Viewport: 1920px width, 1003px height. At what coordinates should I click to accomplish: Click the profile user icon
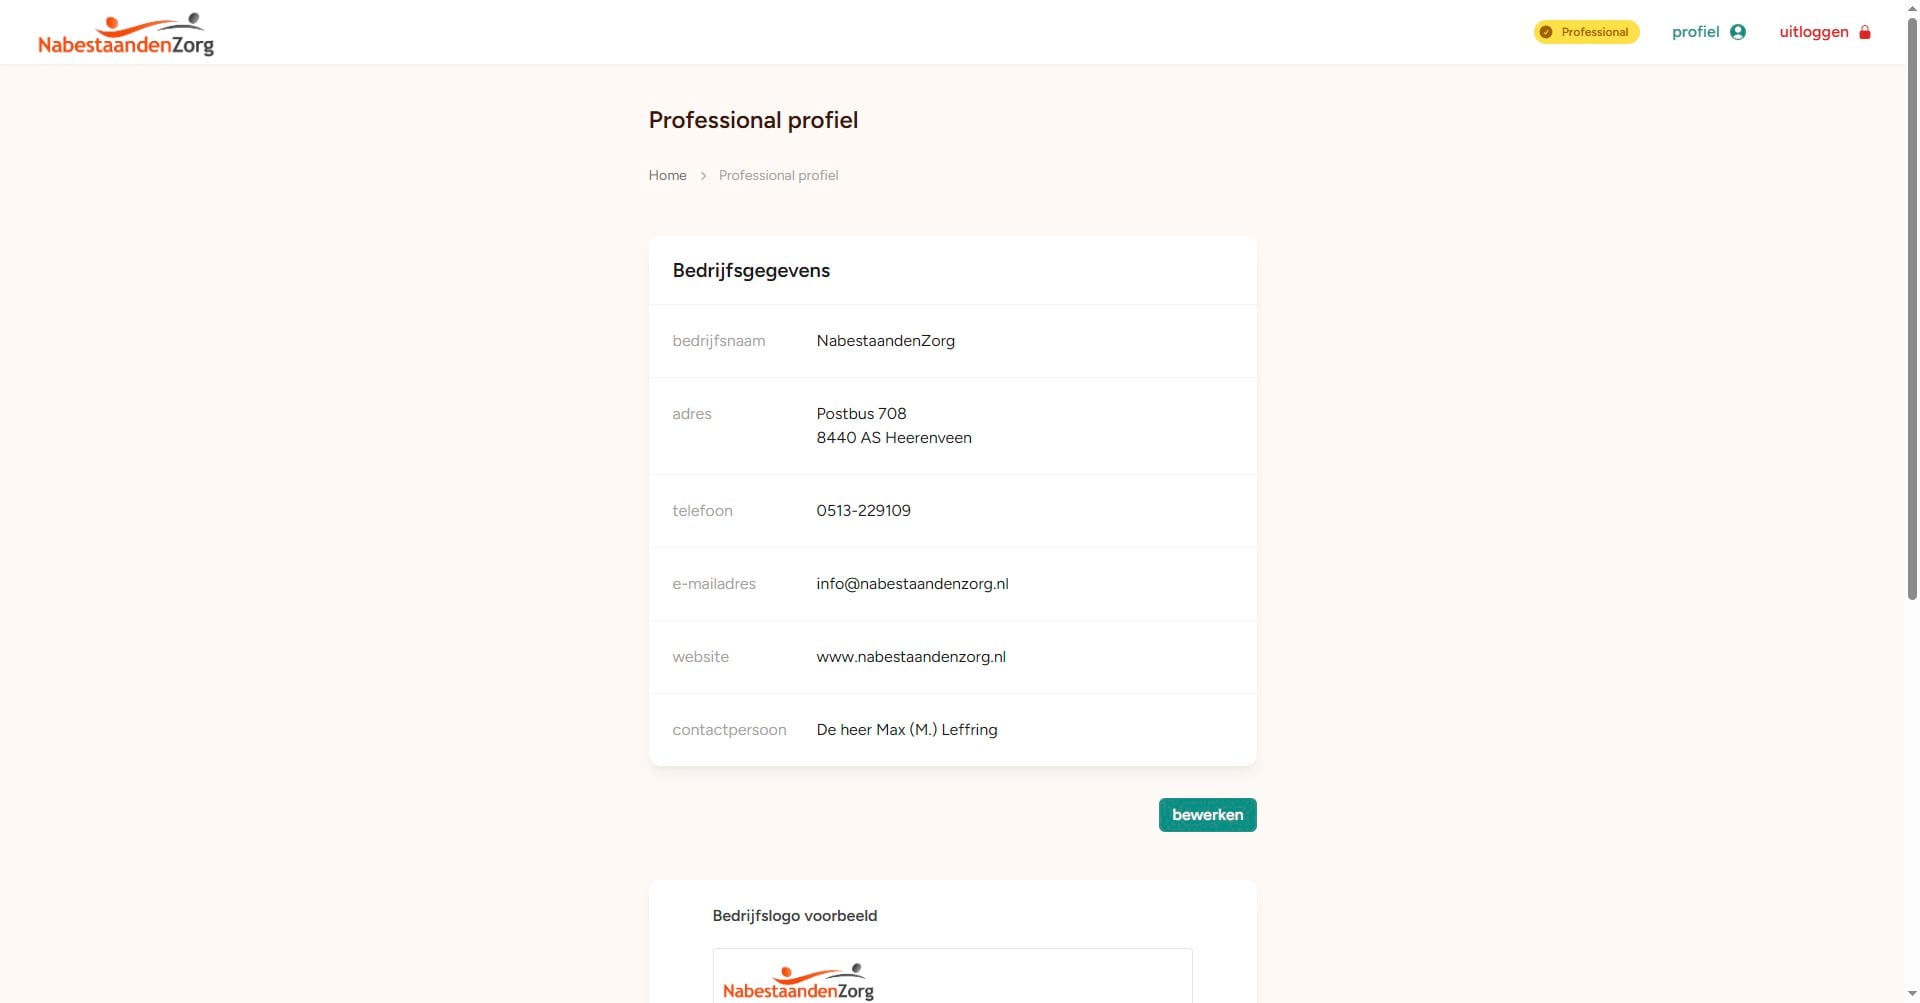(1738, 32)
